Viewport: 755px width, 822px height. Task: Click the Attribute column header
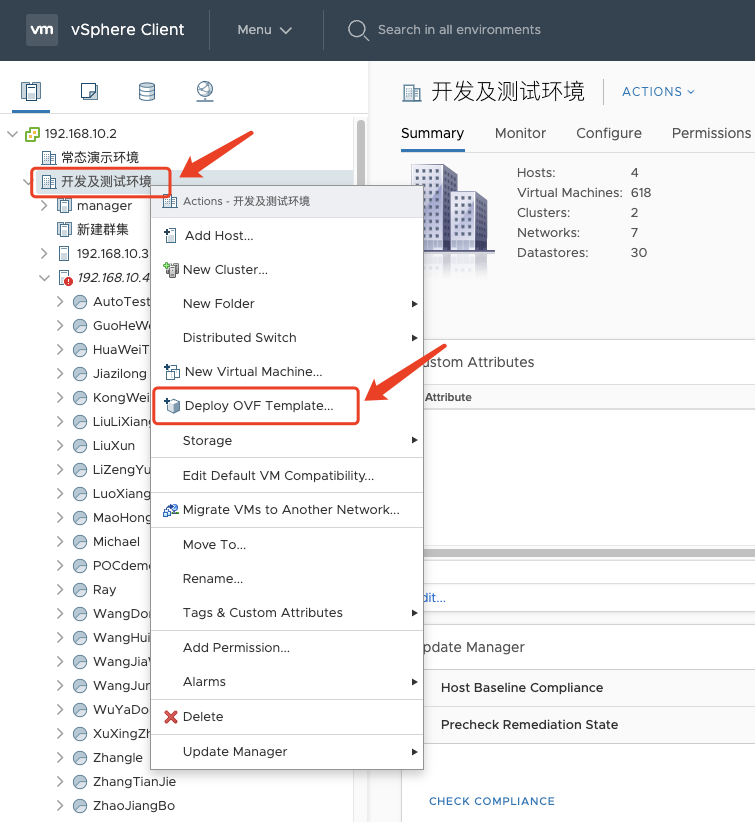point(448,397)
